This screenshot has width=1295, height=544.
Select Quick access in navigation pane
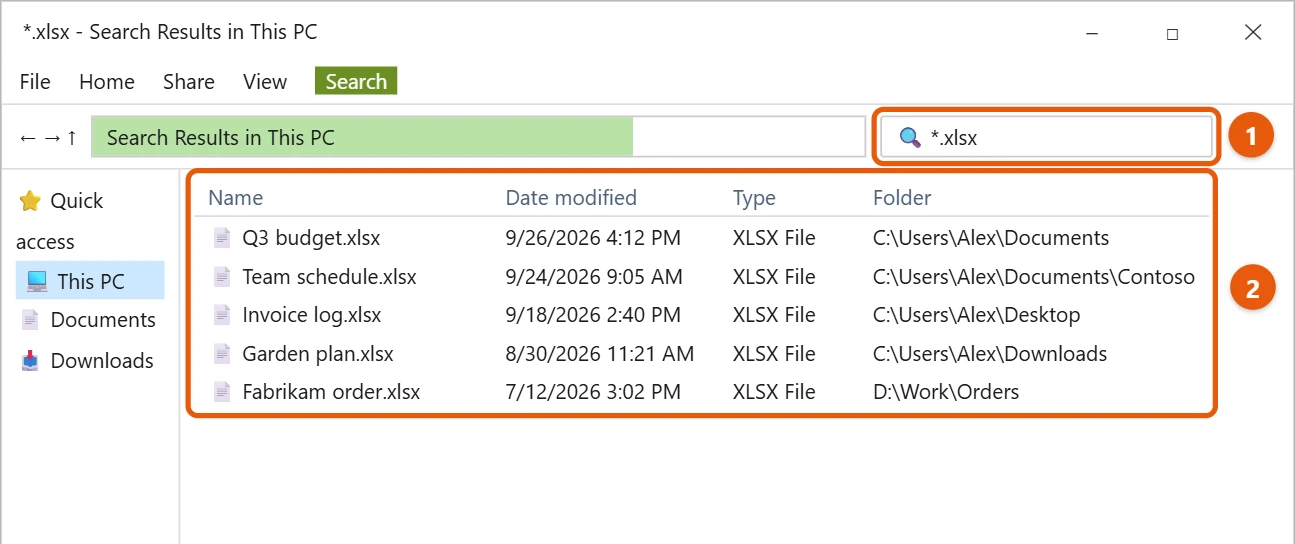coord(60,221)
